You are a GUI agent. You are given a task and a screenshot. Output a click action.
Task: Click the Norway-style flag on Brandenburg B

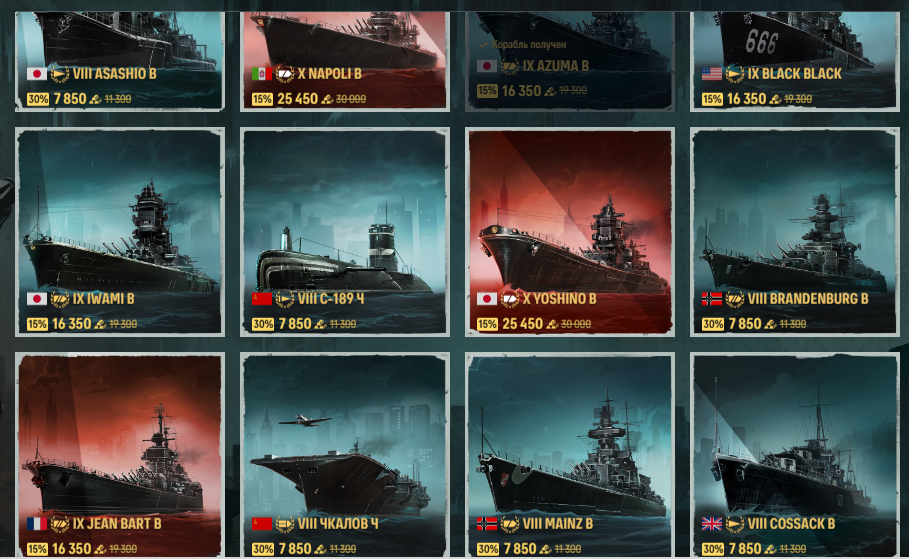(x=712, y=299)
